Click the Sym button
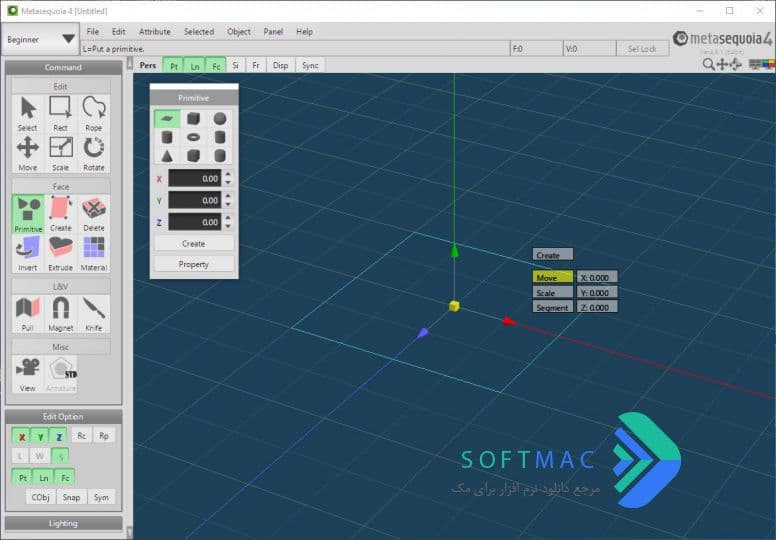Screen dimensions: 776x540 click(101, 497)
